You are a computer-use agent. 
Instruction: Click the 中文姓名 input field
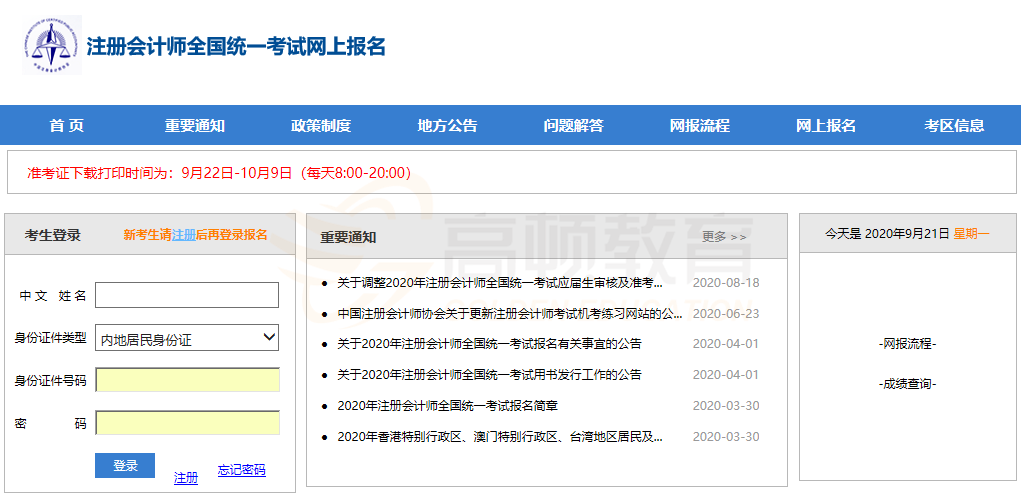[187, 295]
